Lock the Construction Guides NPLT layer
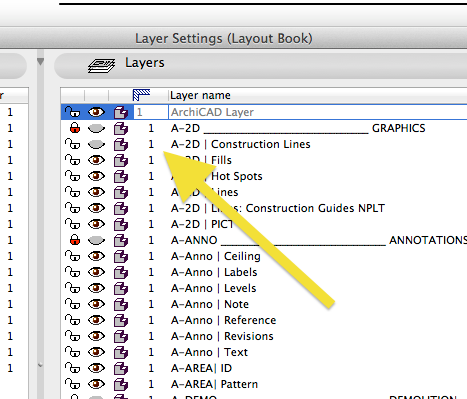 tap(73, 208)
